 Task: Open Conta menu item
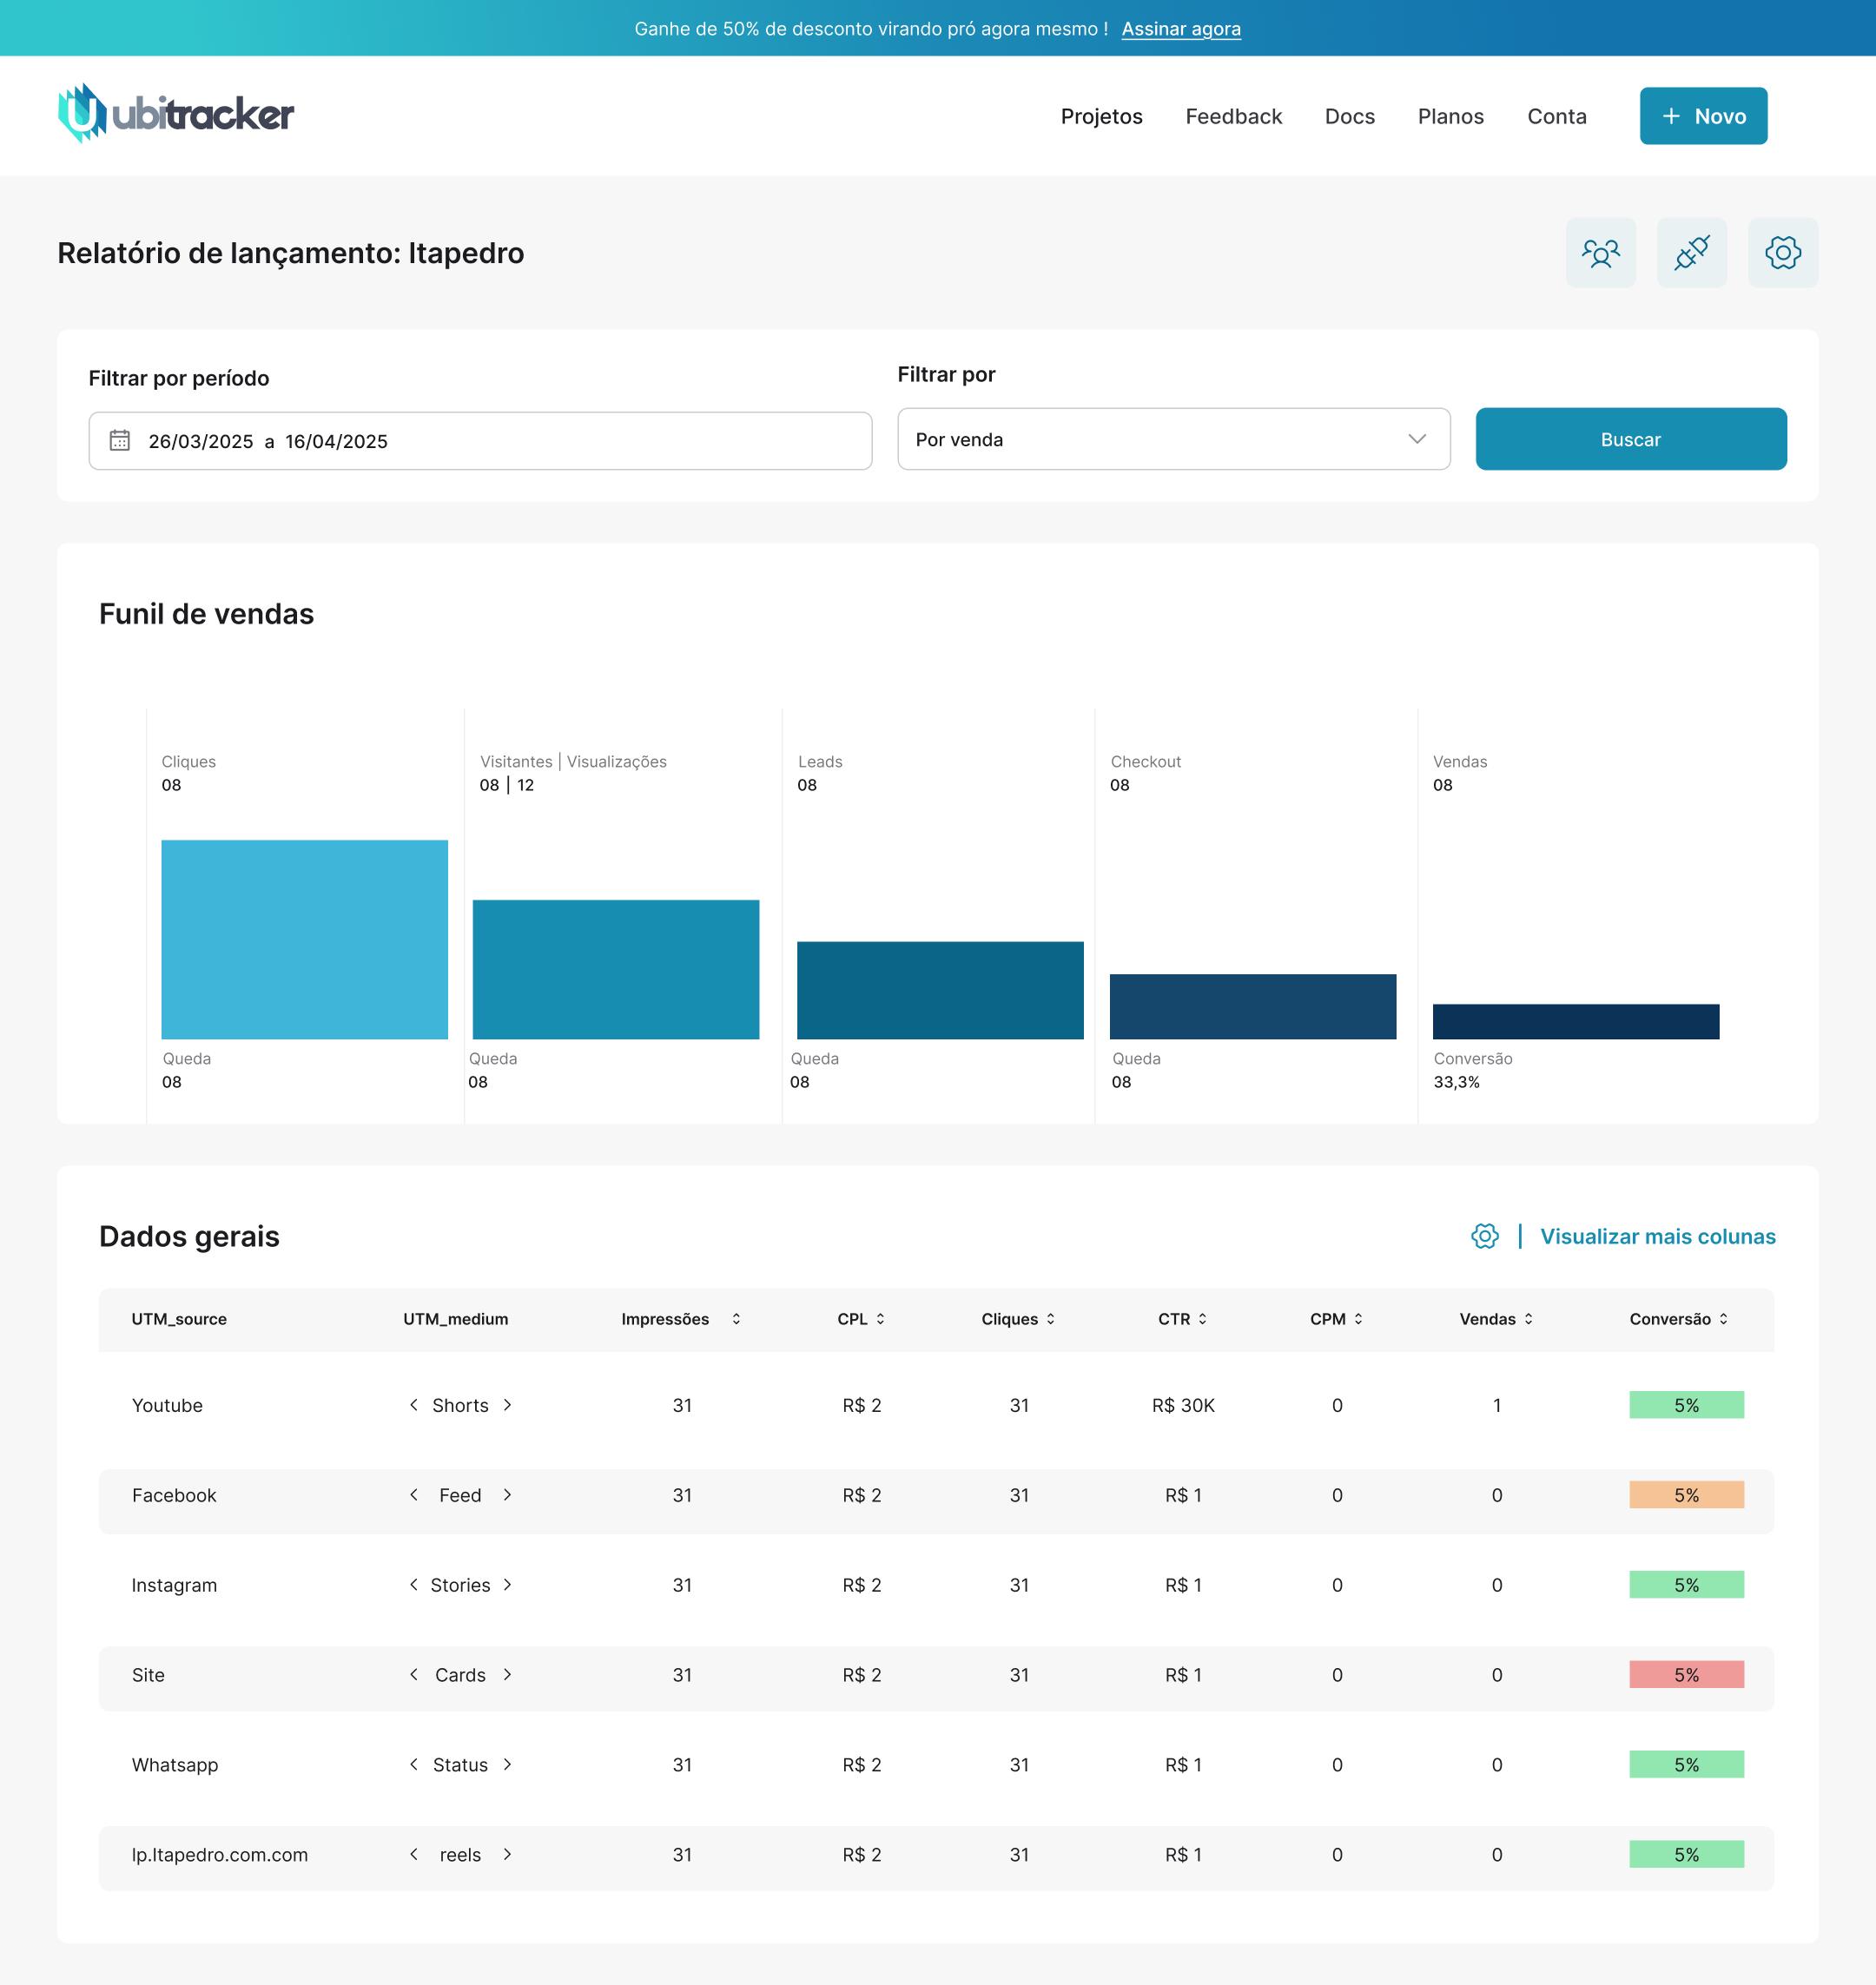1556,116
